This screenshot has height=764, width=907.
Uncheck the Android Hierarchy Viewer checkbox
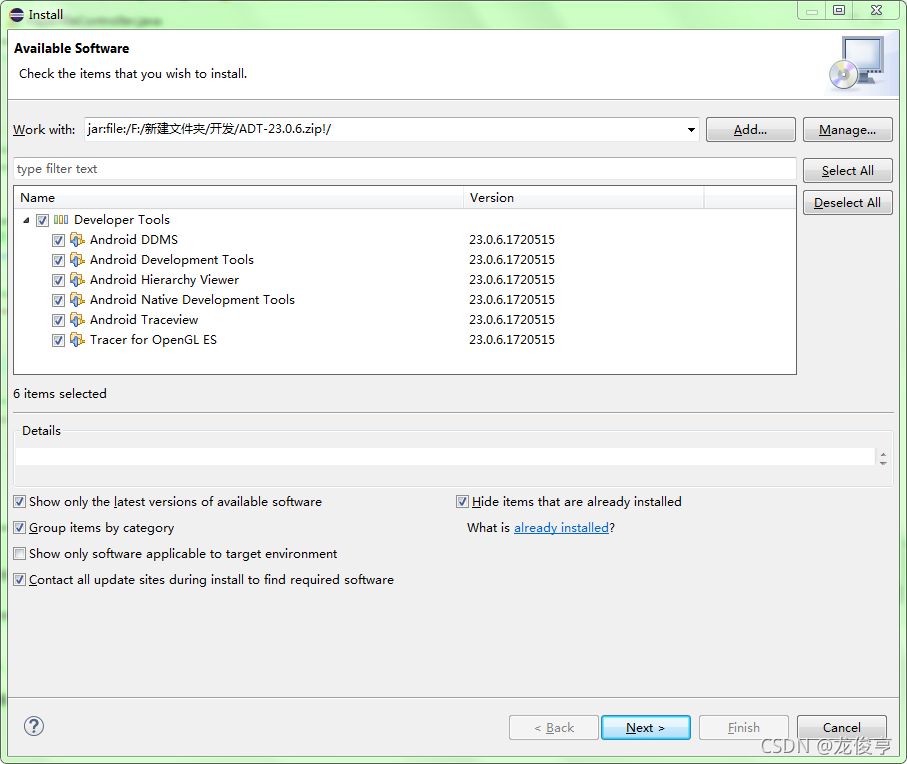pyautogui.click(x=58, y=280)
